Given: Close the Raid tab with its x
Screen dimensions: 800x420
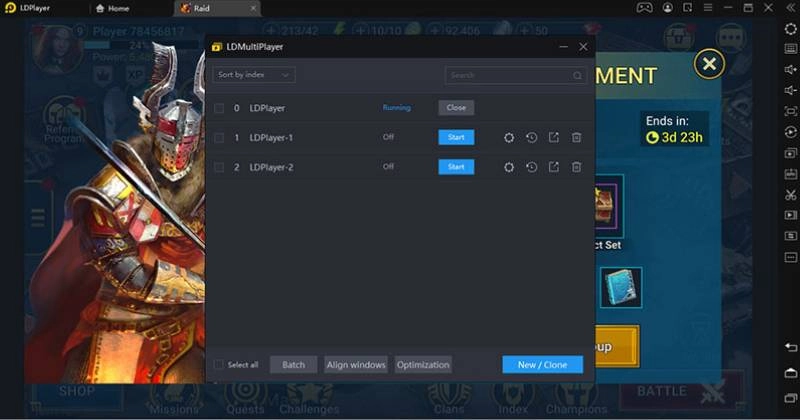Looking at the screenshot, I should pos(253,8).
